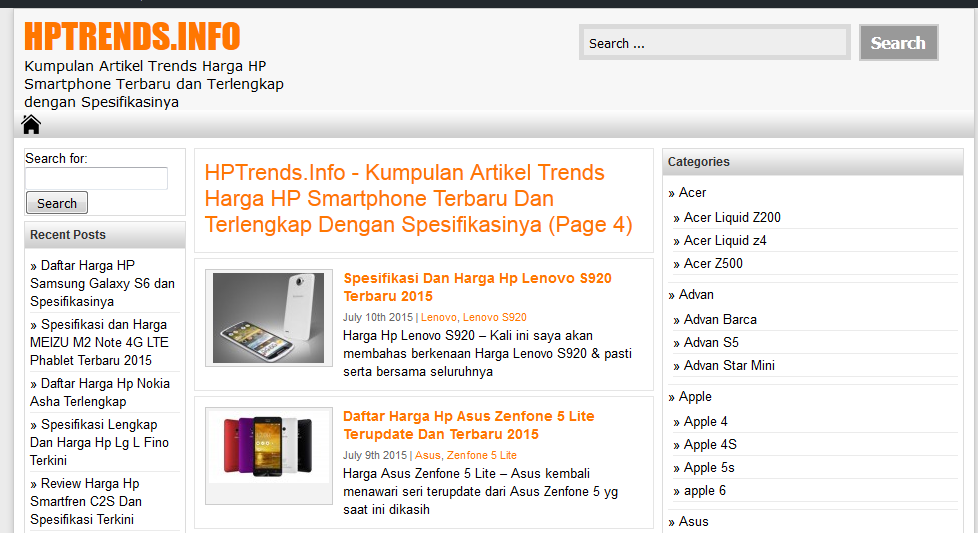Click the gray header Search button
The height and width of the screenshot is (533, 978).
[x=898, y=42]
